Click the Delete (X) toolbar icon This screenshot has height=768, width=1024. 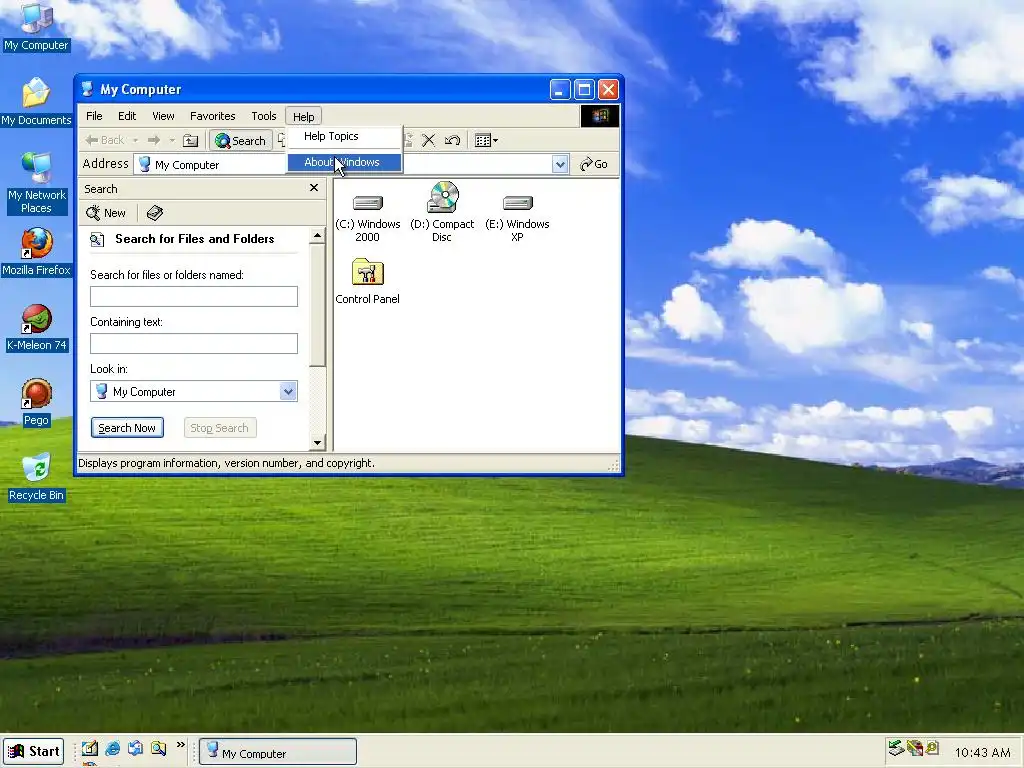pos(428,140)
